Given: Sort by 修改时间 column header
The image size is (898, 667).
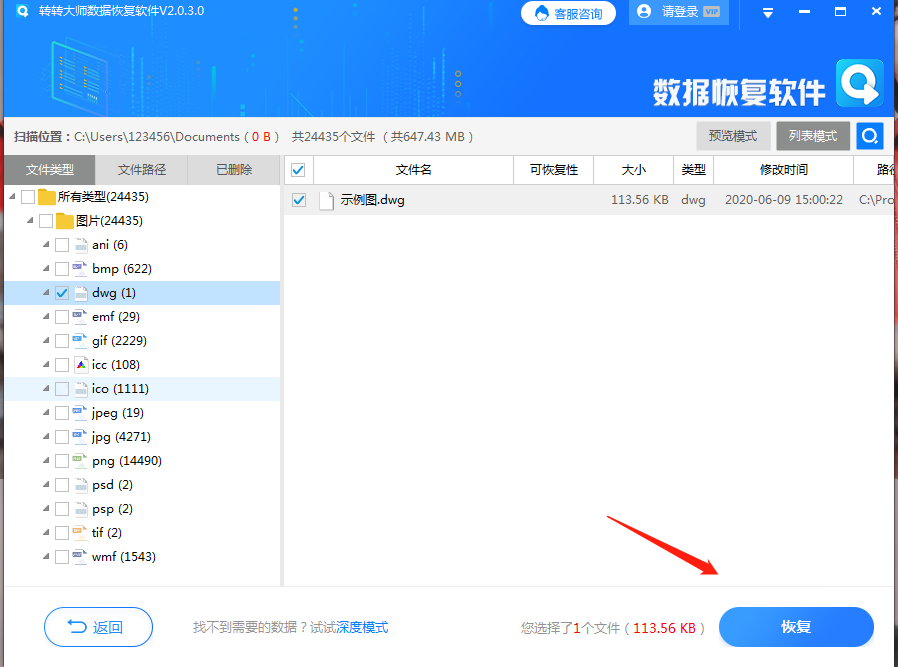Looking at the screenshot, I should click(x=783, y=170).
